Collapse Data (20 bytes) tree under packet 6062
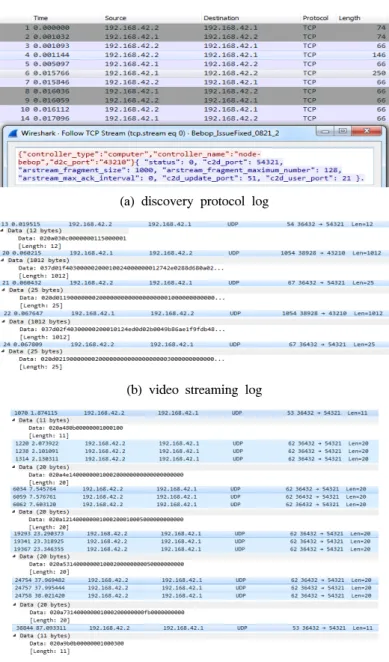Screen dimensions: 389x662 click(14, 512)
